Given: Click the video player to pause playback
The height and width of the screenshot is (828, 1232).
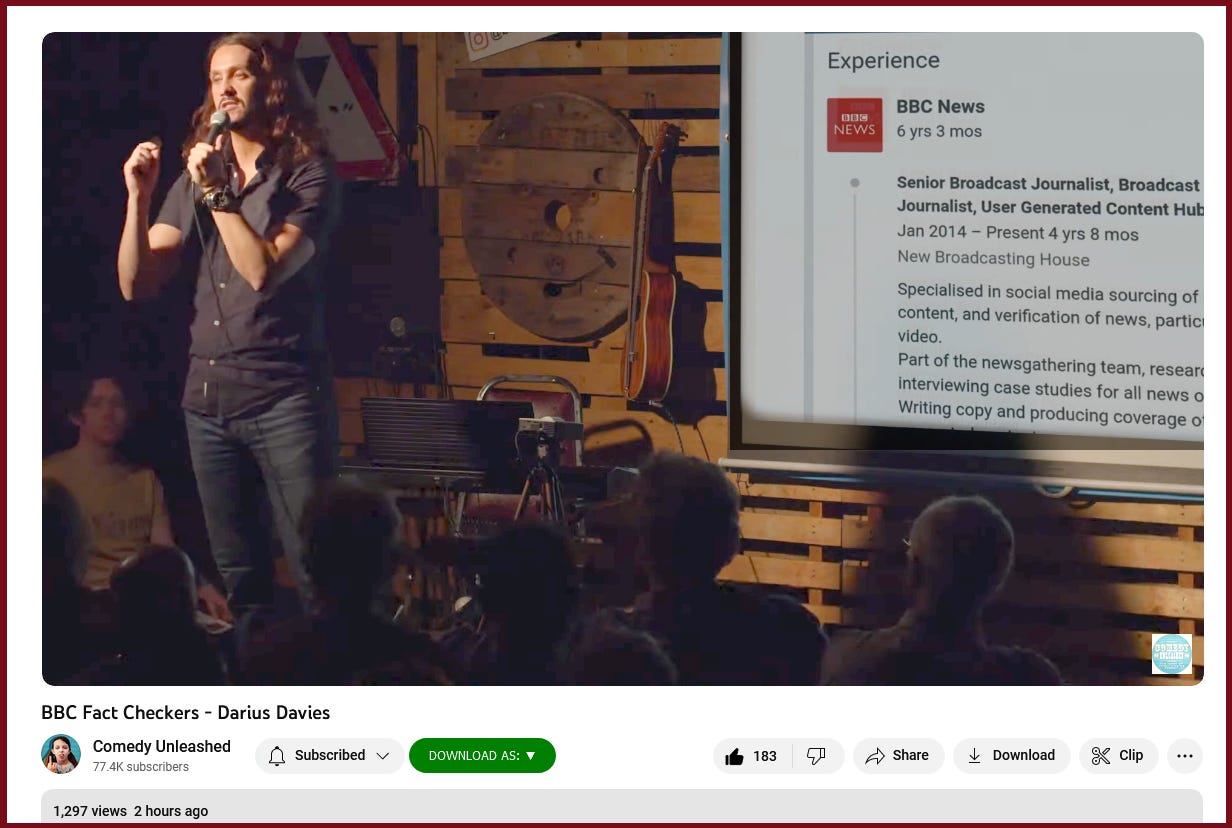Looking at the screenshot, I should [622, 358].
